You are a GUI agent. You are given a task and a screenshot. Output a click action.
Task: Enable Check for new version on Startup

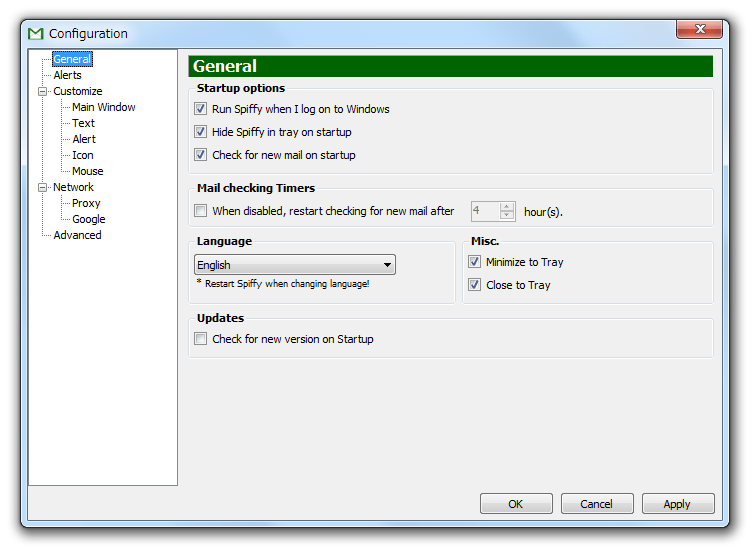[x=200, y=339]
